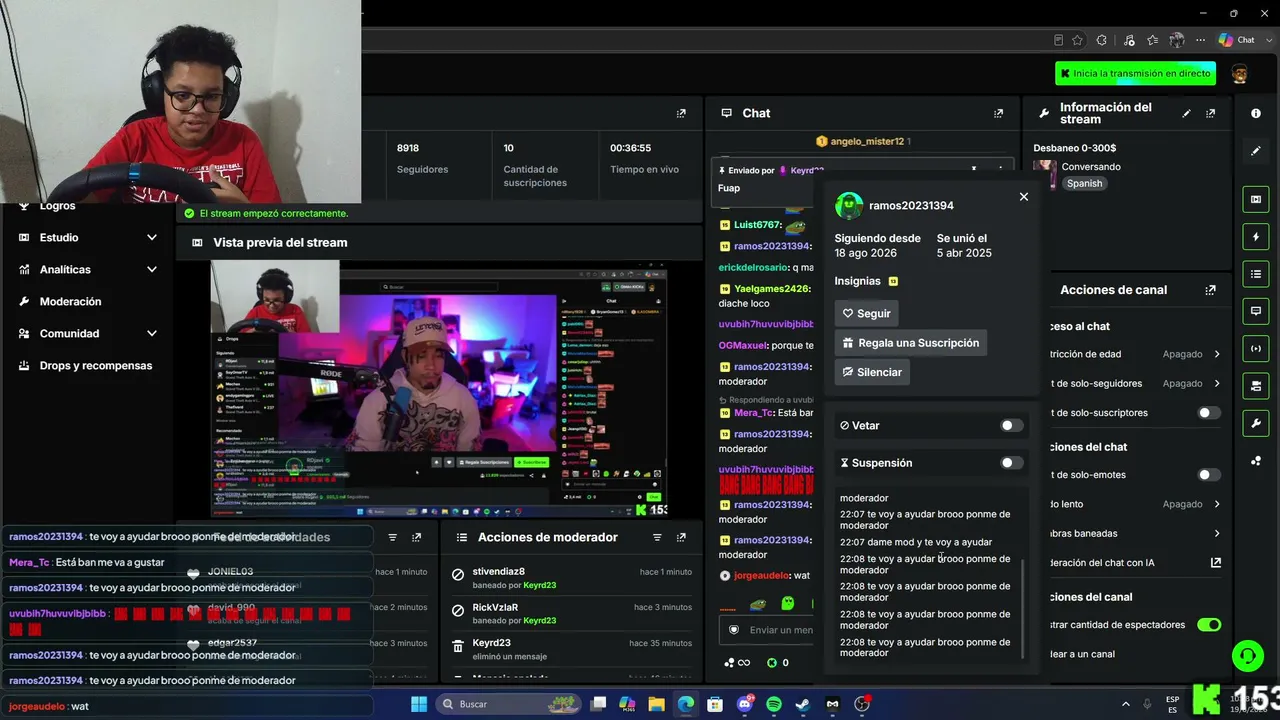Click the Keyrd23 link on stivendiaz8 ban
The image size is (1280, 720).
tap(539, 585)
